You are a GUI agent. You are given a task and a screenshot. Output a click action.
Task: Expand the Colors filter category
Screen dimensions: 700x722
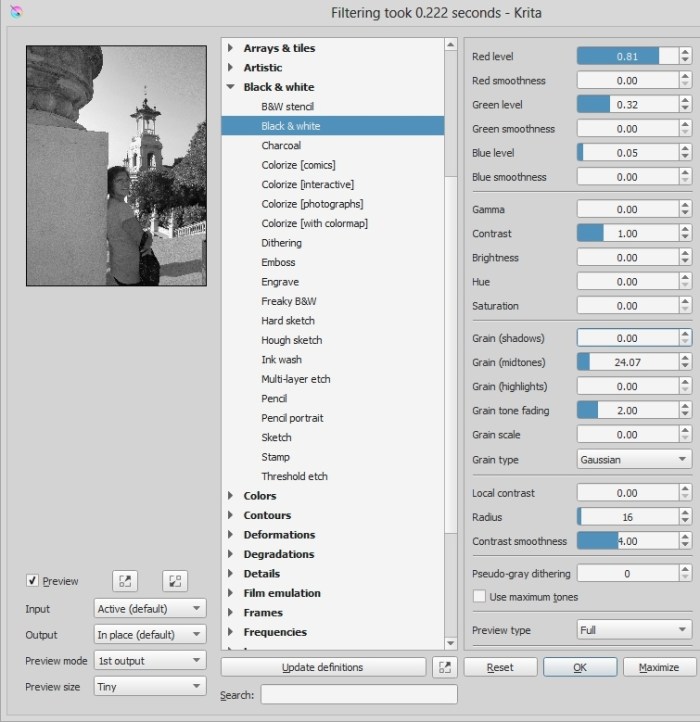click(231, 496)
